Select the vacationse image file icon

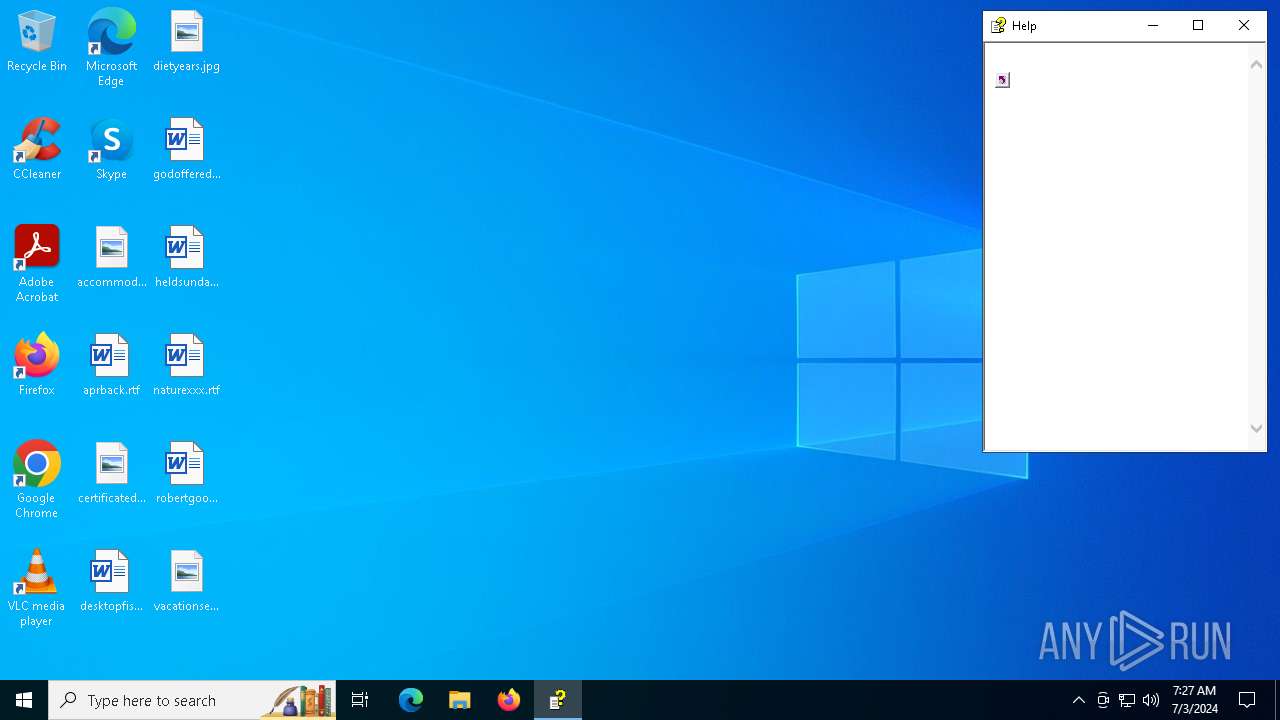point(186,582)
